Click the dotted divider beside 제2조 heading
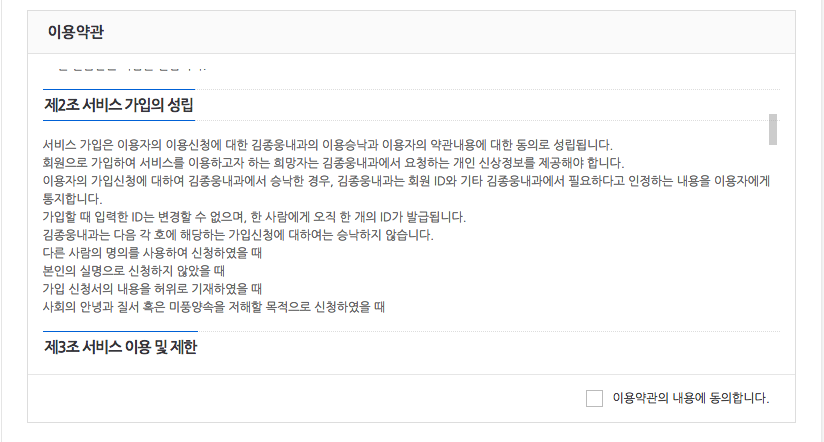 [x=487, y=90]
